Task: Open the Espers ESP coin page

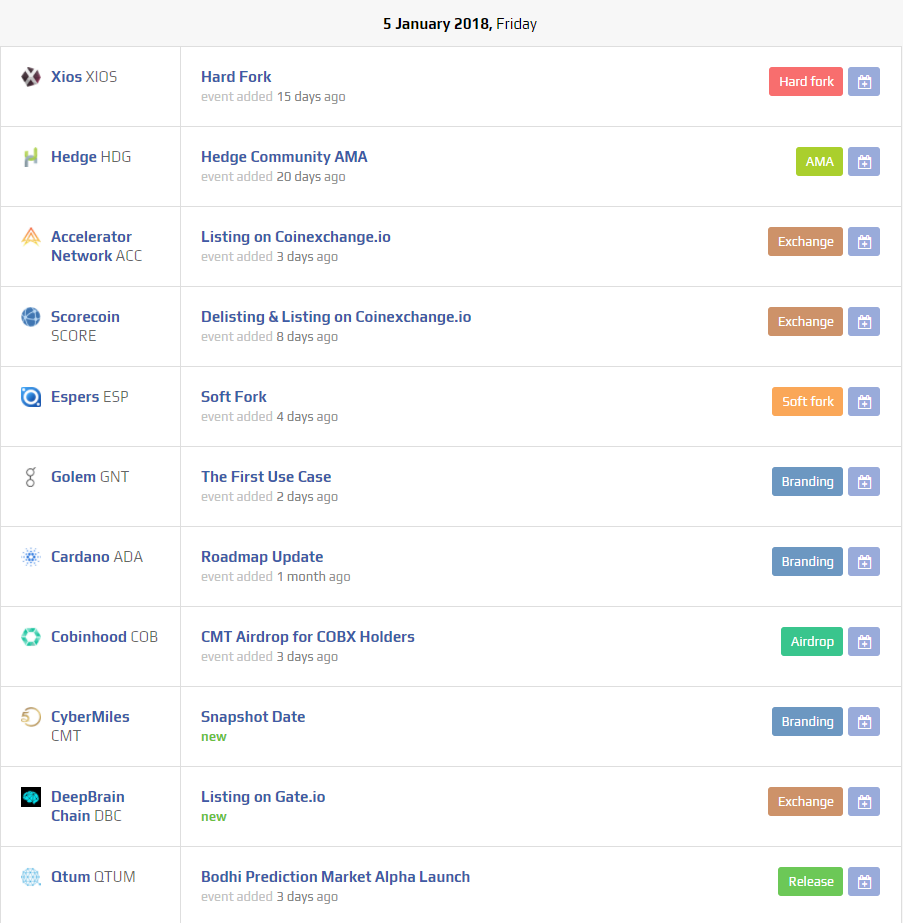Action: point(89,397)
